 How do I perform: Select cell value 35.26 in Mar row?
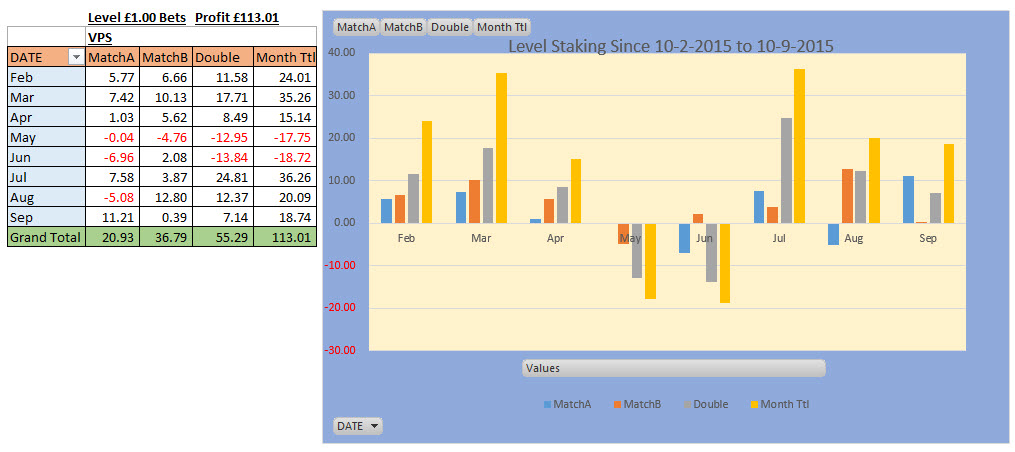point(285,98)
